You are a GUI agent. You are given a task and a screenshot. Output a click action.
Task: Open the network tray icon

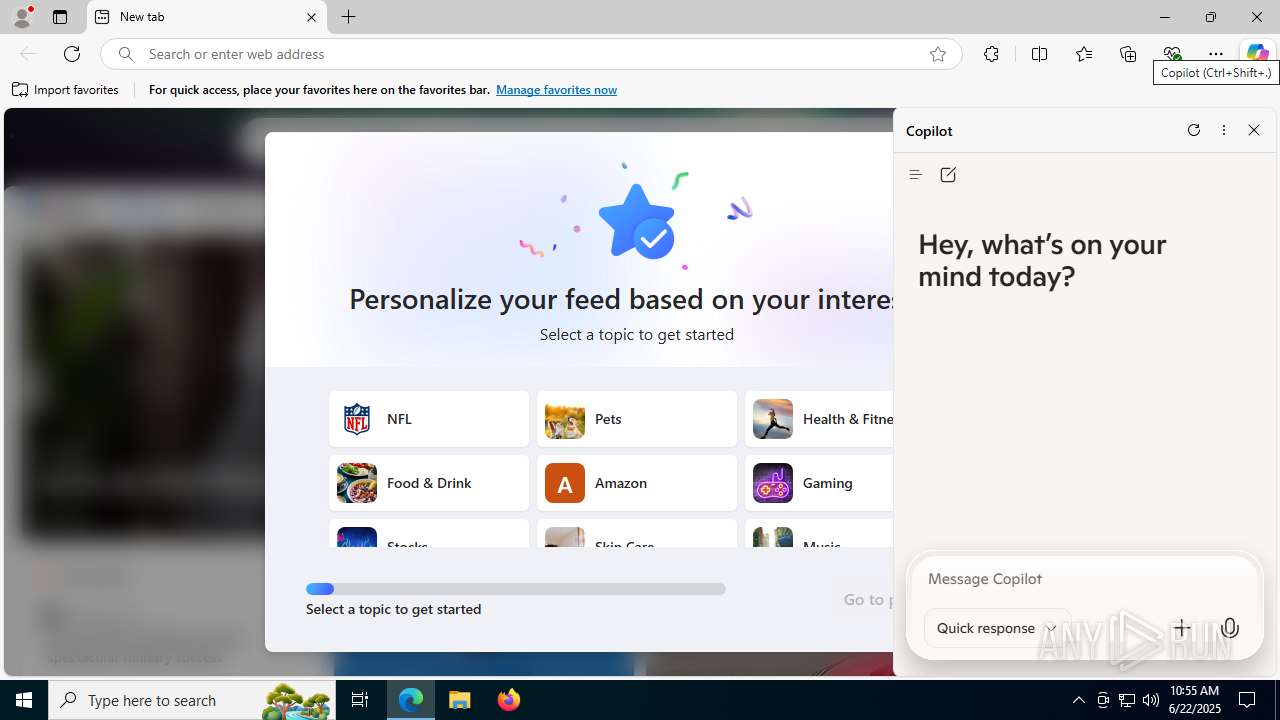click(x=1127, y=700)
